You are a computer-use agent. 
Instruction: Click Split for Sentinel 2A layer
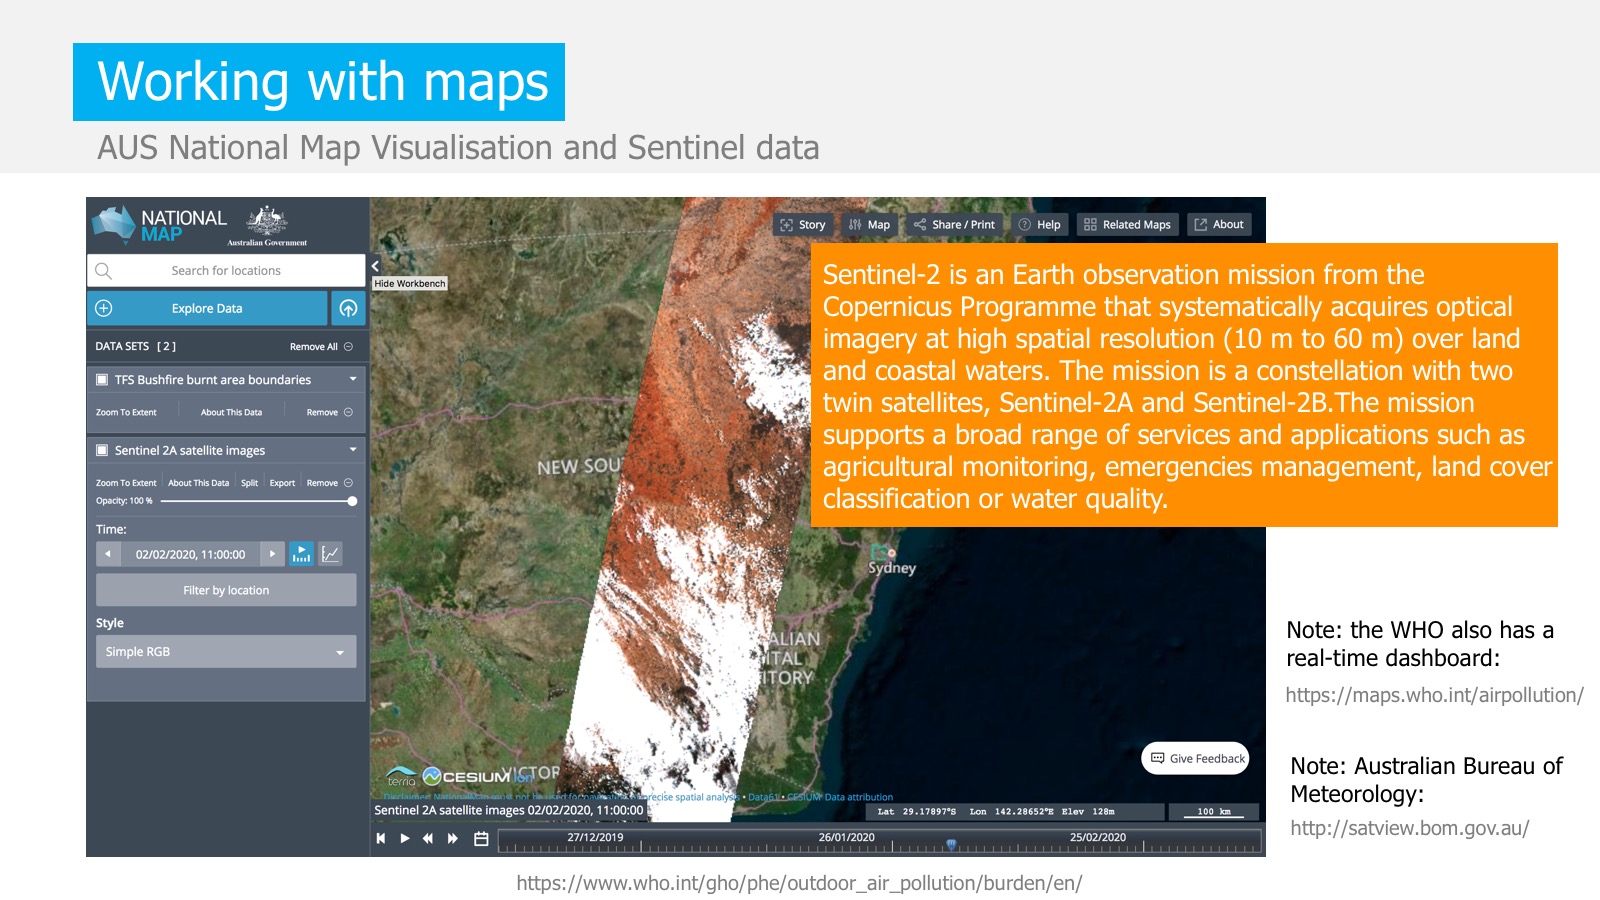(x=250, y=483)
